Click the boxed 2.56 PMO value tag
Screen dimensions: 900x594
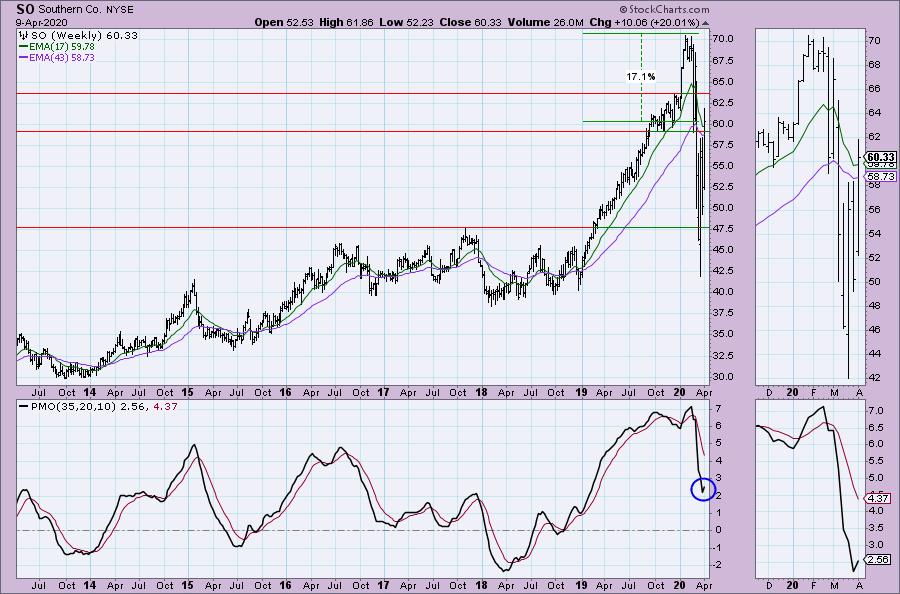(x=879, y=560)
